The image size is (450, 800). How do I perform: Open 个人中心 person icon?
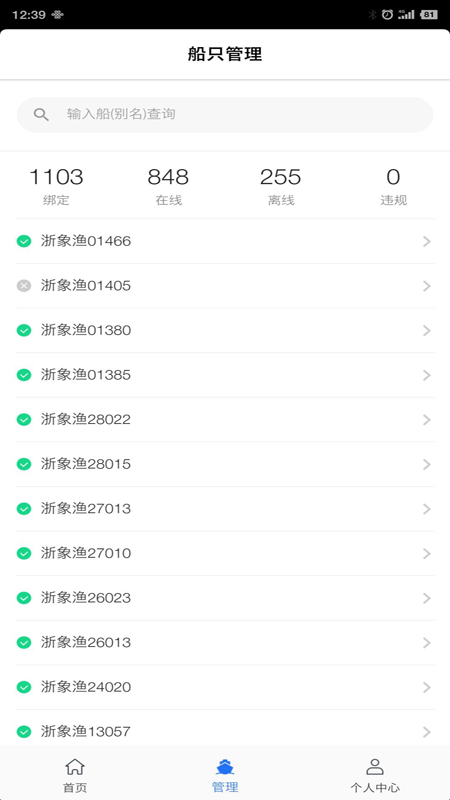pyautogui.click(x=375, y=766)
